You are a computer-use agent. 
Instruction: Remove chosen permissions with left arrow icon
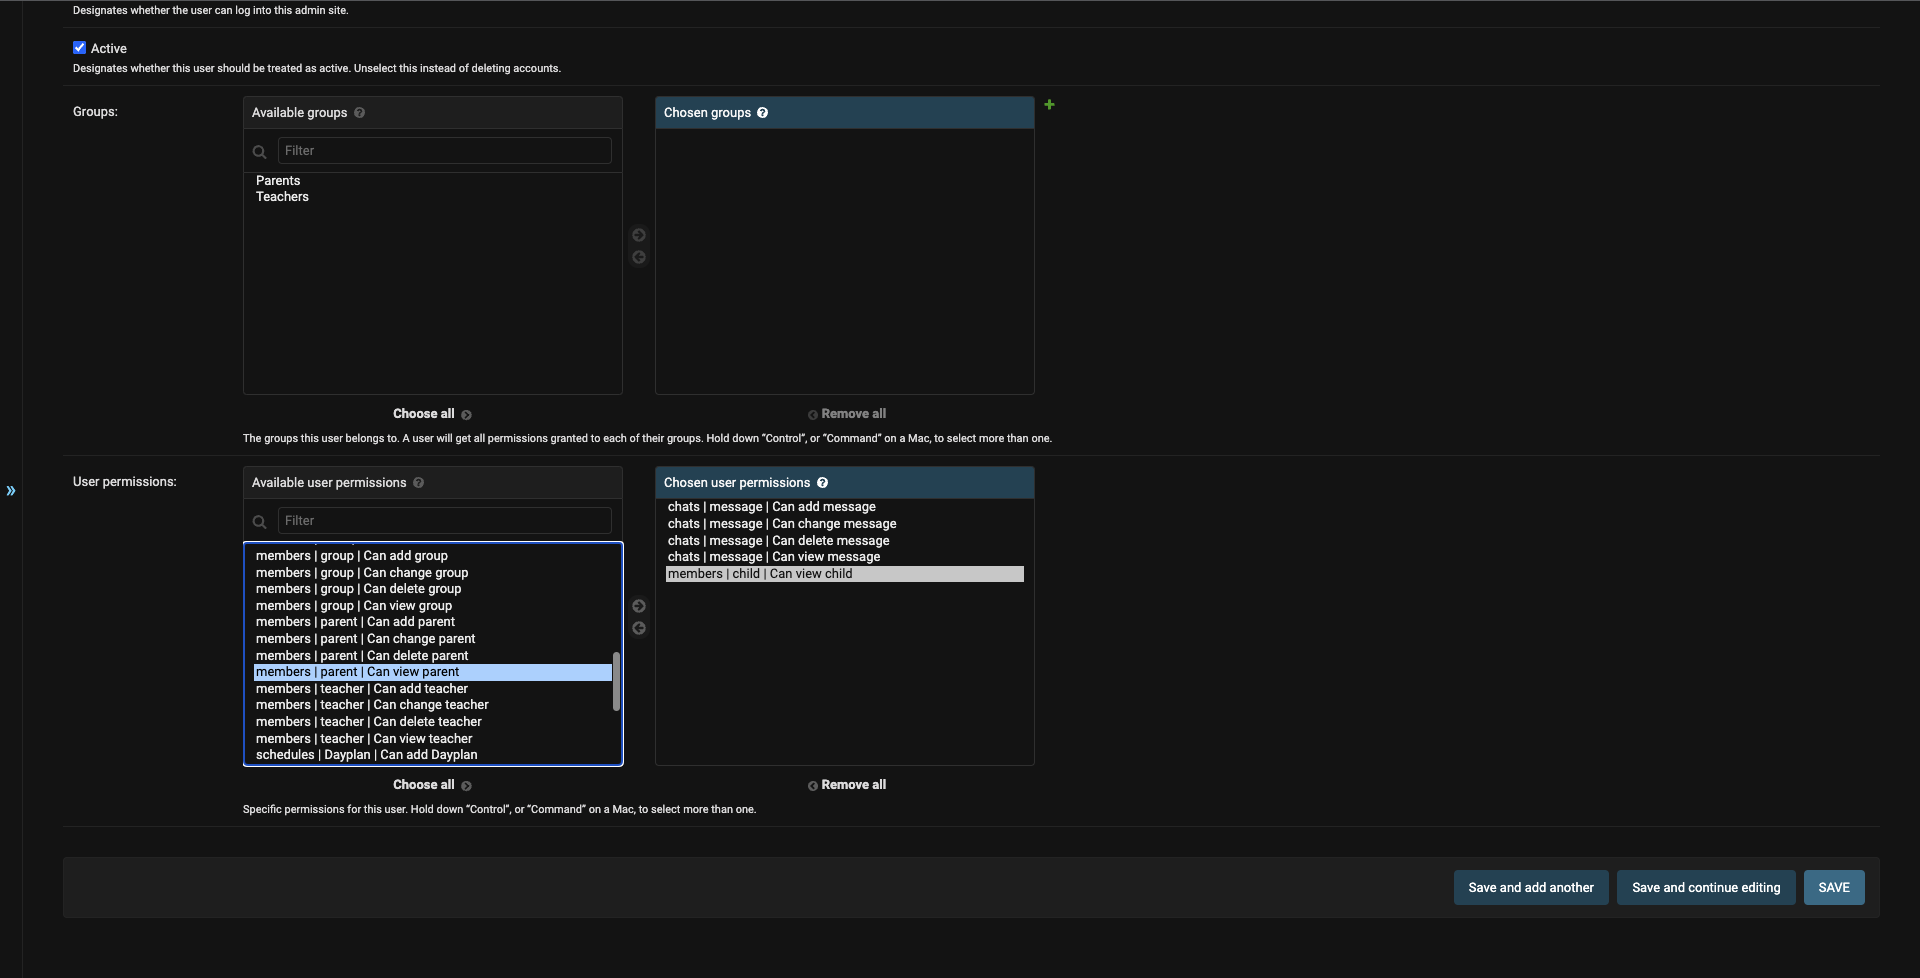tap(639, 628)
